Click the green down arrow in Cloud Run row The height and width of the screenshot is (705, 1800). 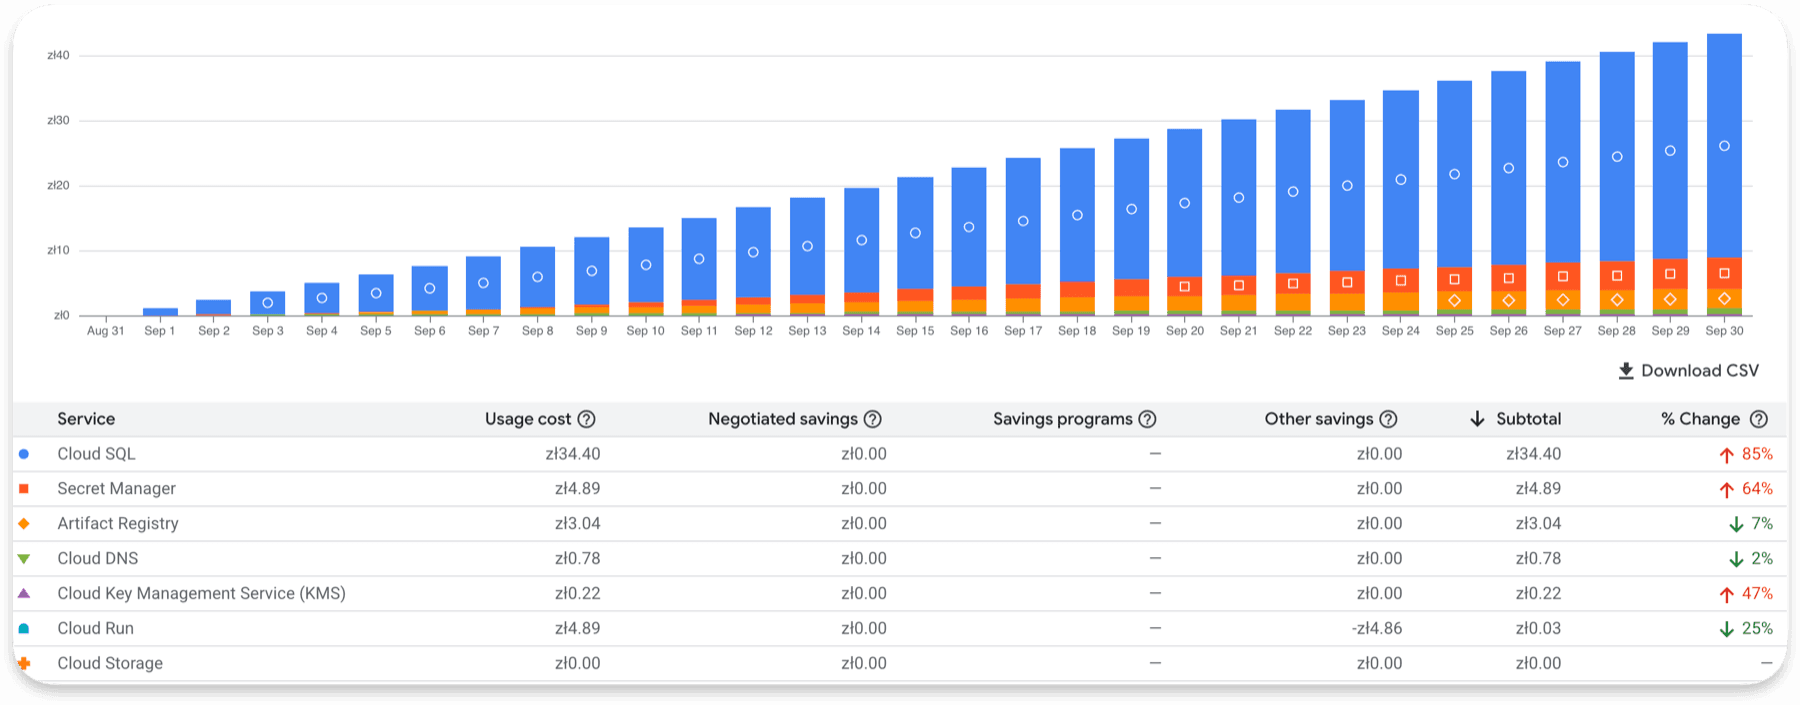[x=1726, y=630]
